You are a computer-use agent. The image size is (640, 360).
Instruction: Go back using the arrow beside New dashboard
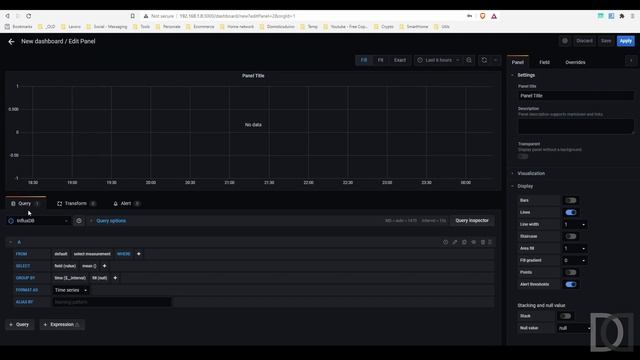[11, 41]
